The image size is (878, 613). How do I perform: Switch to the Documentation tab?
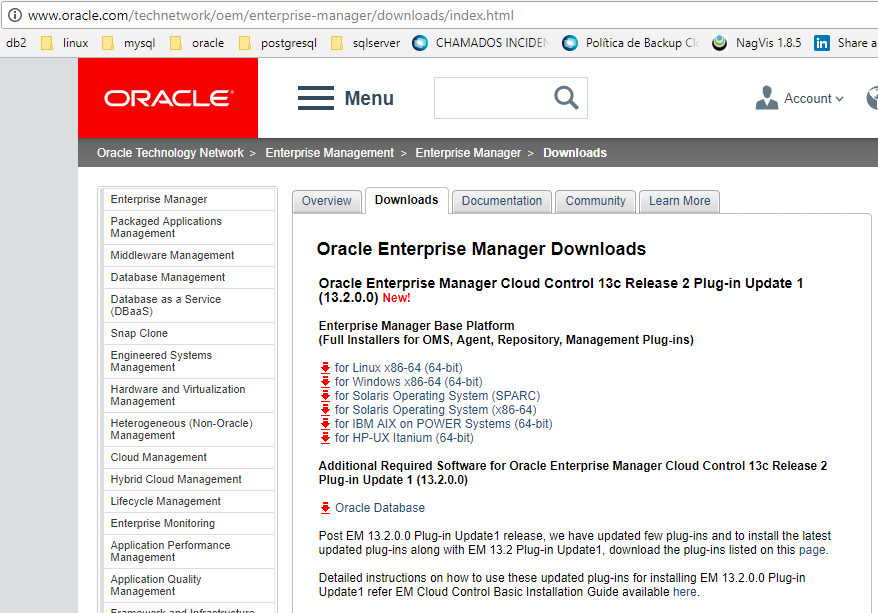coord(501,201)
